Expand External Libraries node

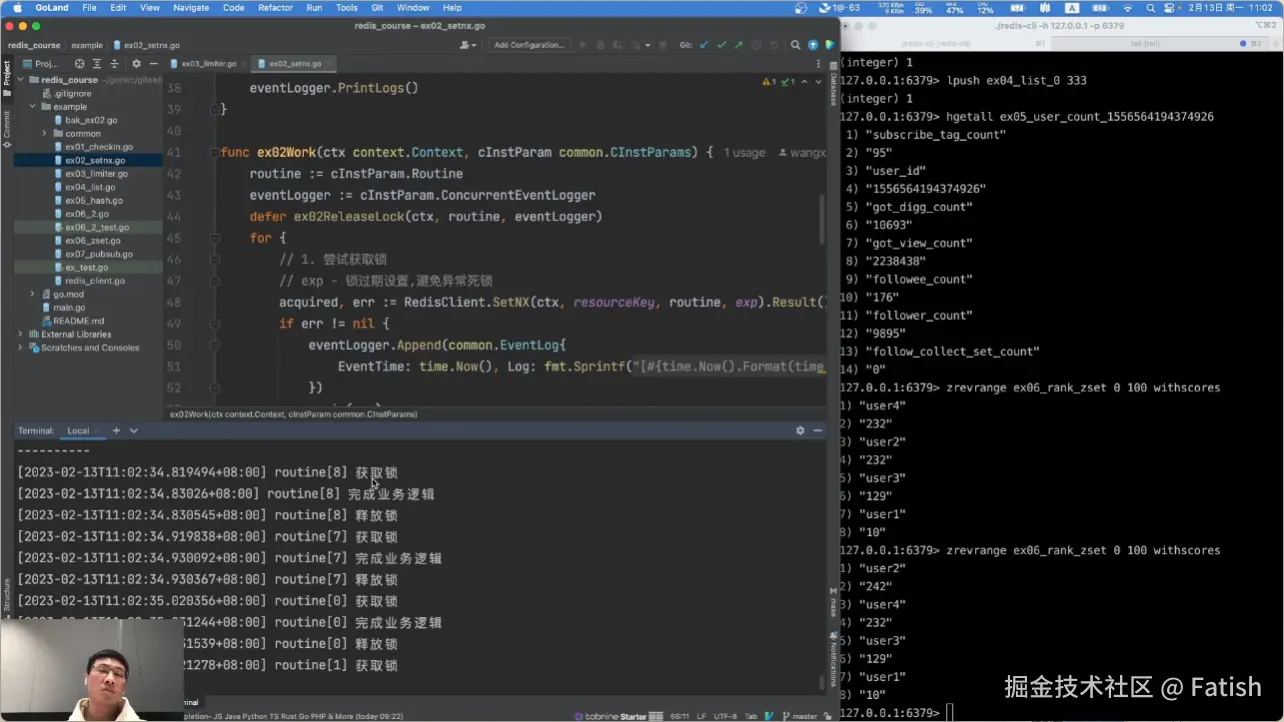[20, 334]
